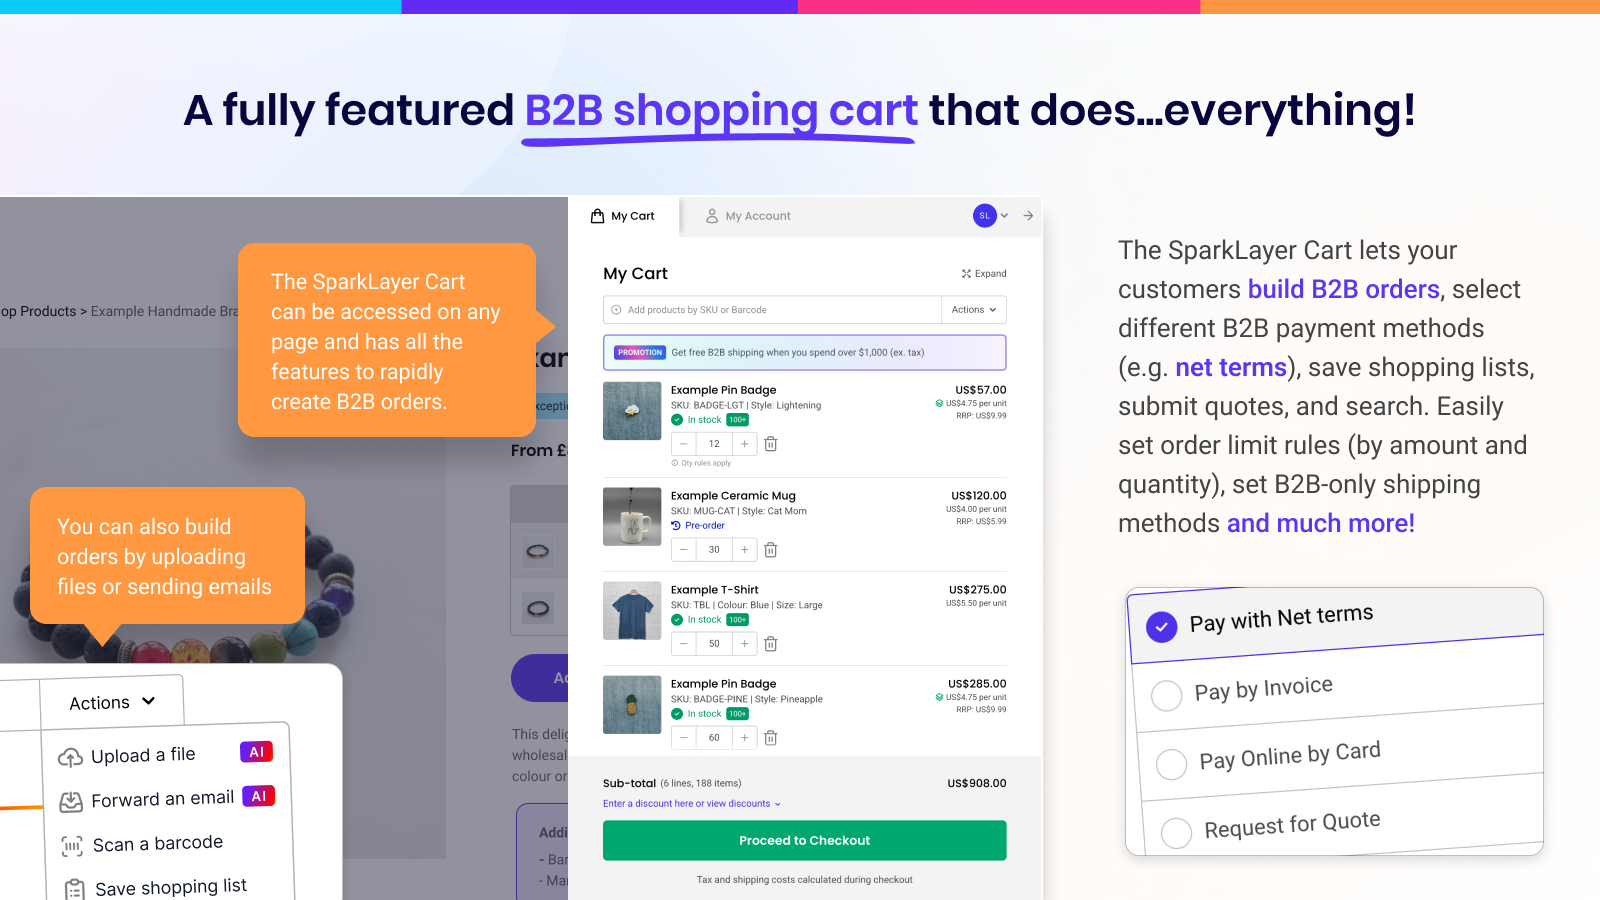The image size is (1600, 900).
Task: Select the second bracelet variant swatch
Action: click(x=538, y=607)
